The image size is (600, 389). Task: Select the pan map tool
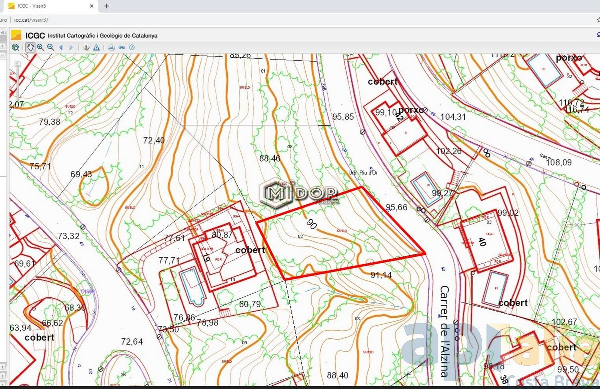point(30,47)
